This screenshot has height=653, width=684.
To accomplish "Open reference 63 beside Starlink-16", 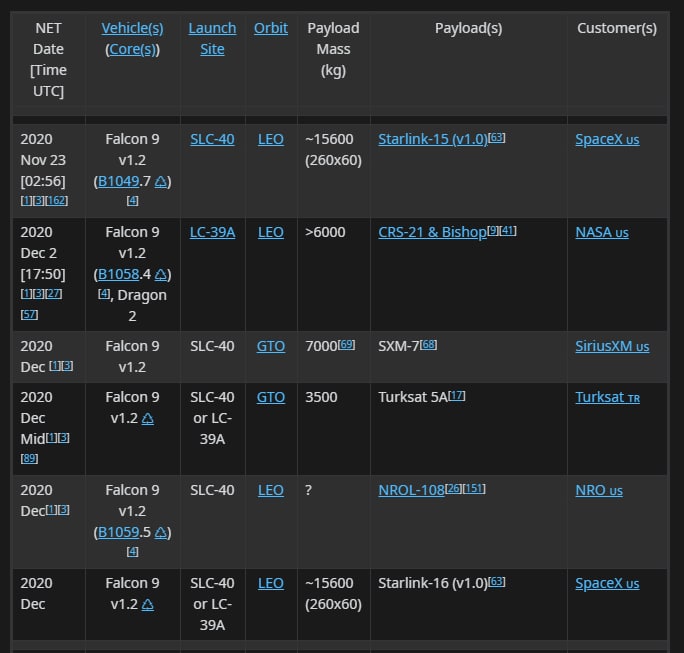I will coord(496,581).
